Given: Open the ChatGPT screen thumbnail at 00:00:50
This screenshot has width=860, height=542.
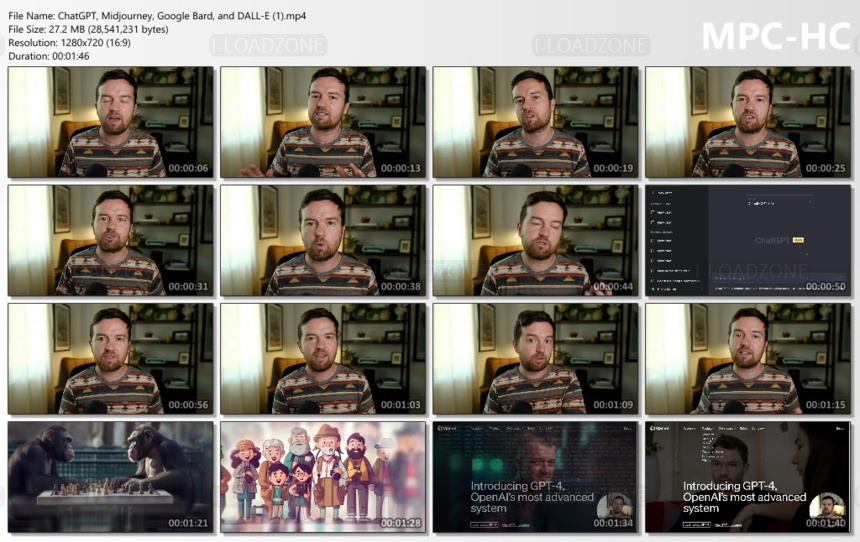Looking at the screenshot, I should click(748, 240).
